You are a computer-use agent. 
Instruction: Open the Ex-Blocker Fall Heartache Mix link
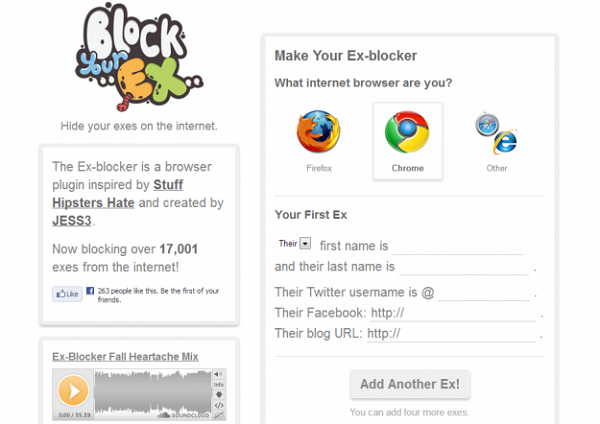coord(125,357)
